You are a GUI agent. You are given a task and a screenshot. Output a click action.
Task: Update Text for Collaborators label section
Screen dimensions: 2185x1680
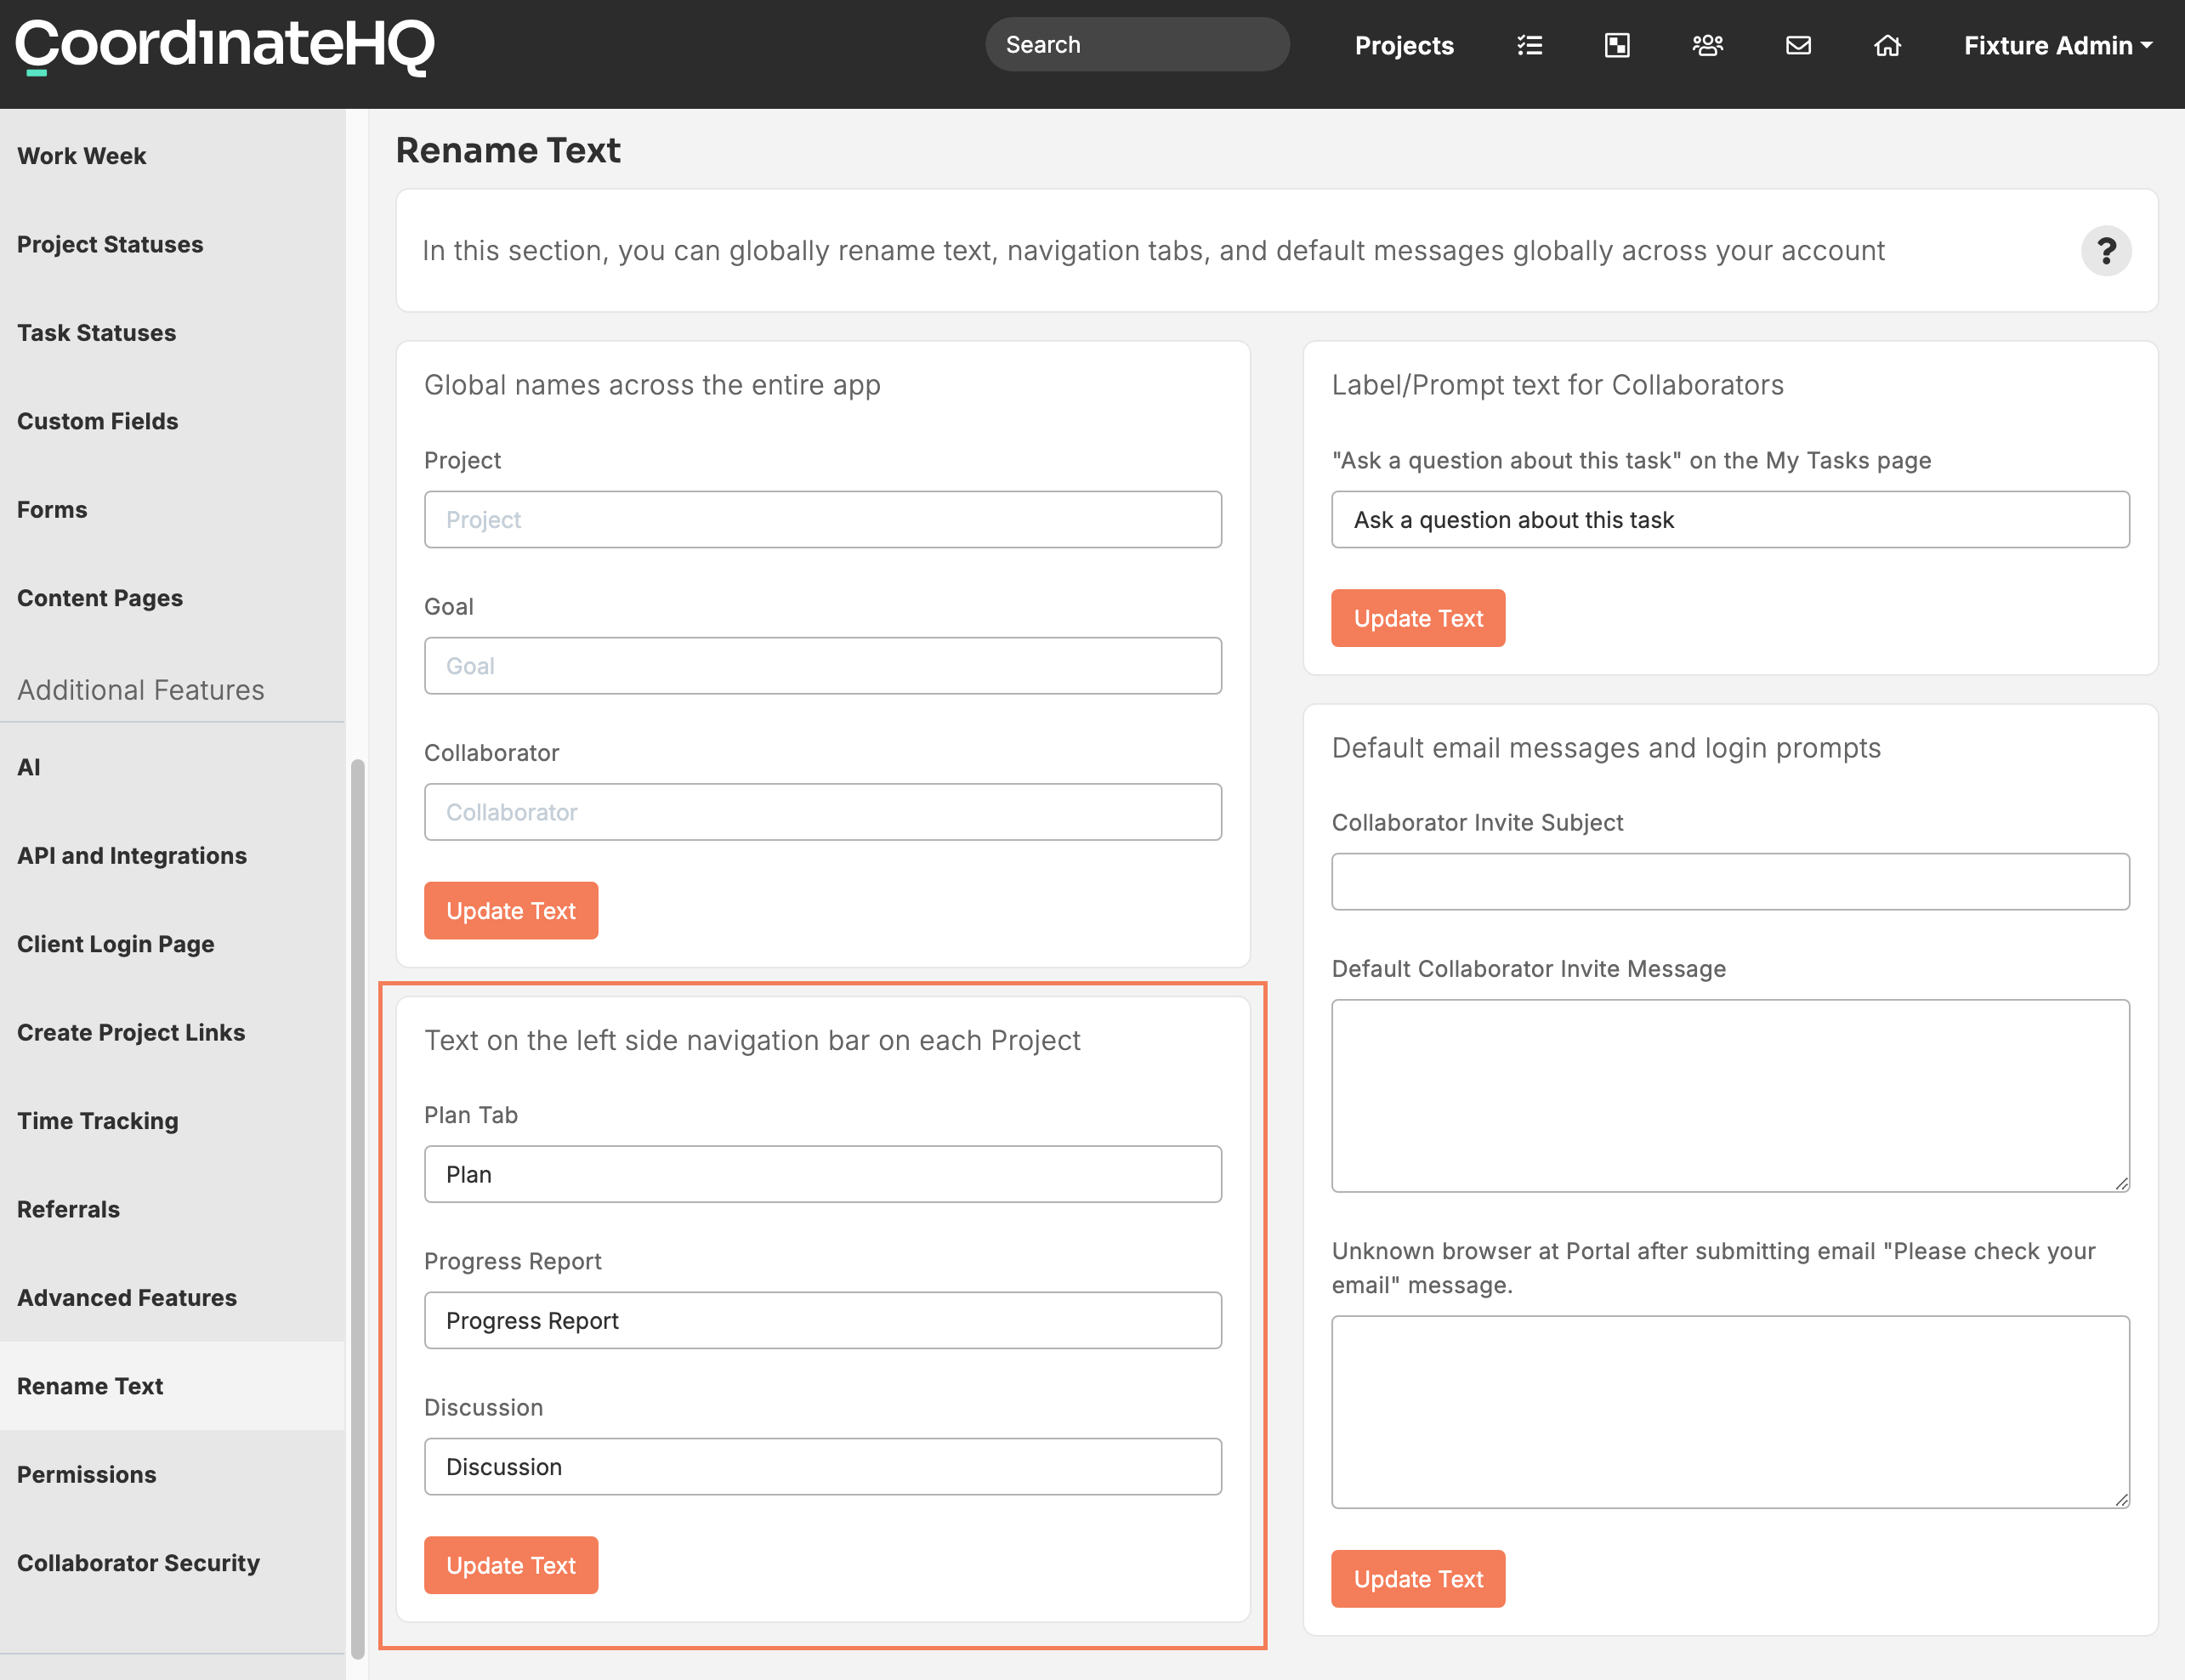coord(1418,618)
